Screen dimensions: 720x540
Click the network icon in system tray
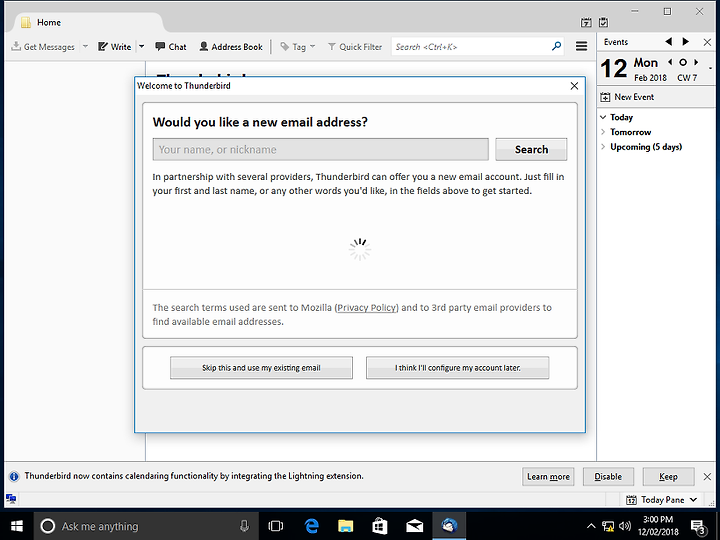pyautogui.click(x=608, y=526)
